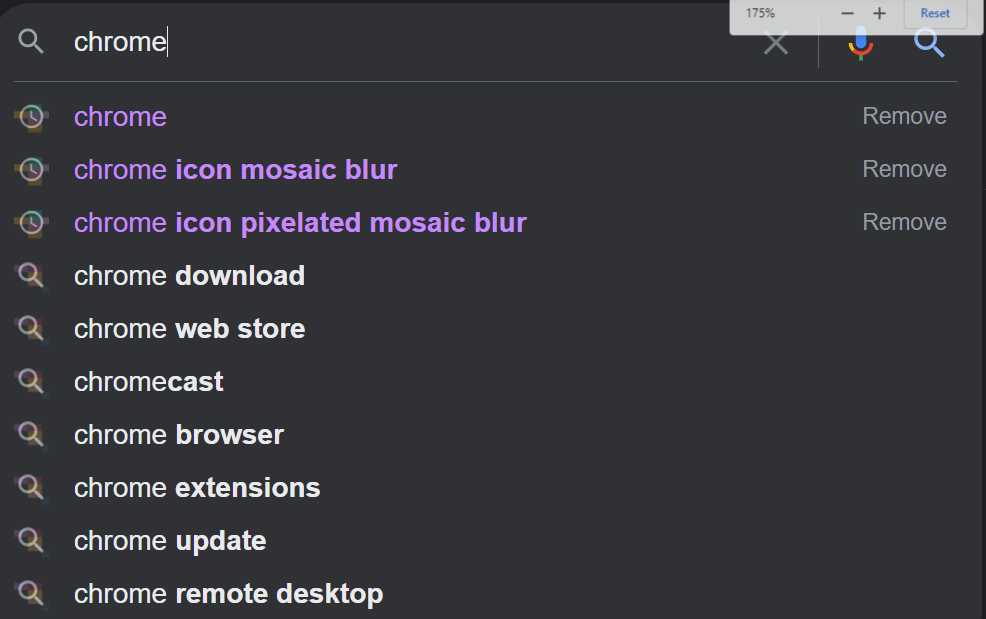The height and width of the screenshot is (619, 986).
Task: Remove 'chrome' from search history
Action: [904, 117]
